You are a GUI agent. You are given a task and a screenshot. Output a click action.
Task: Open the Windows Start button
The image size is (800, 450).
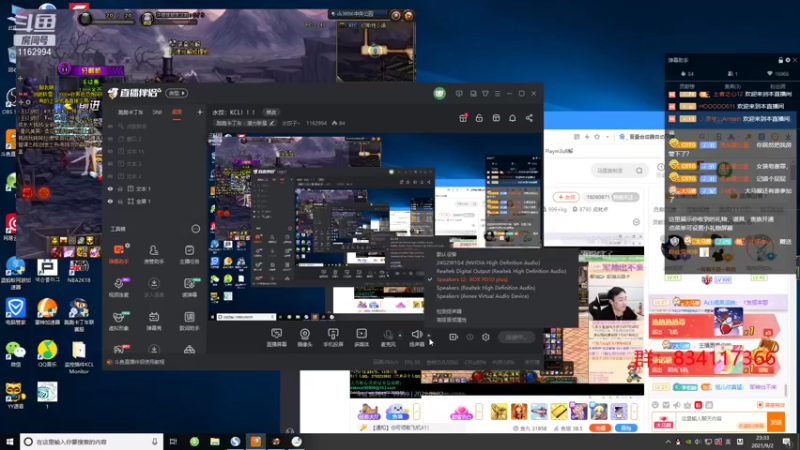(x=10, y=442)
